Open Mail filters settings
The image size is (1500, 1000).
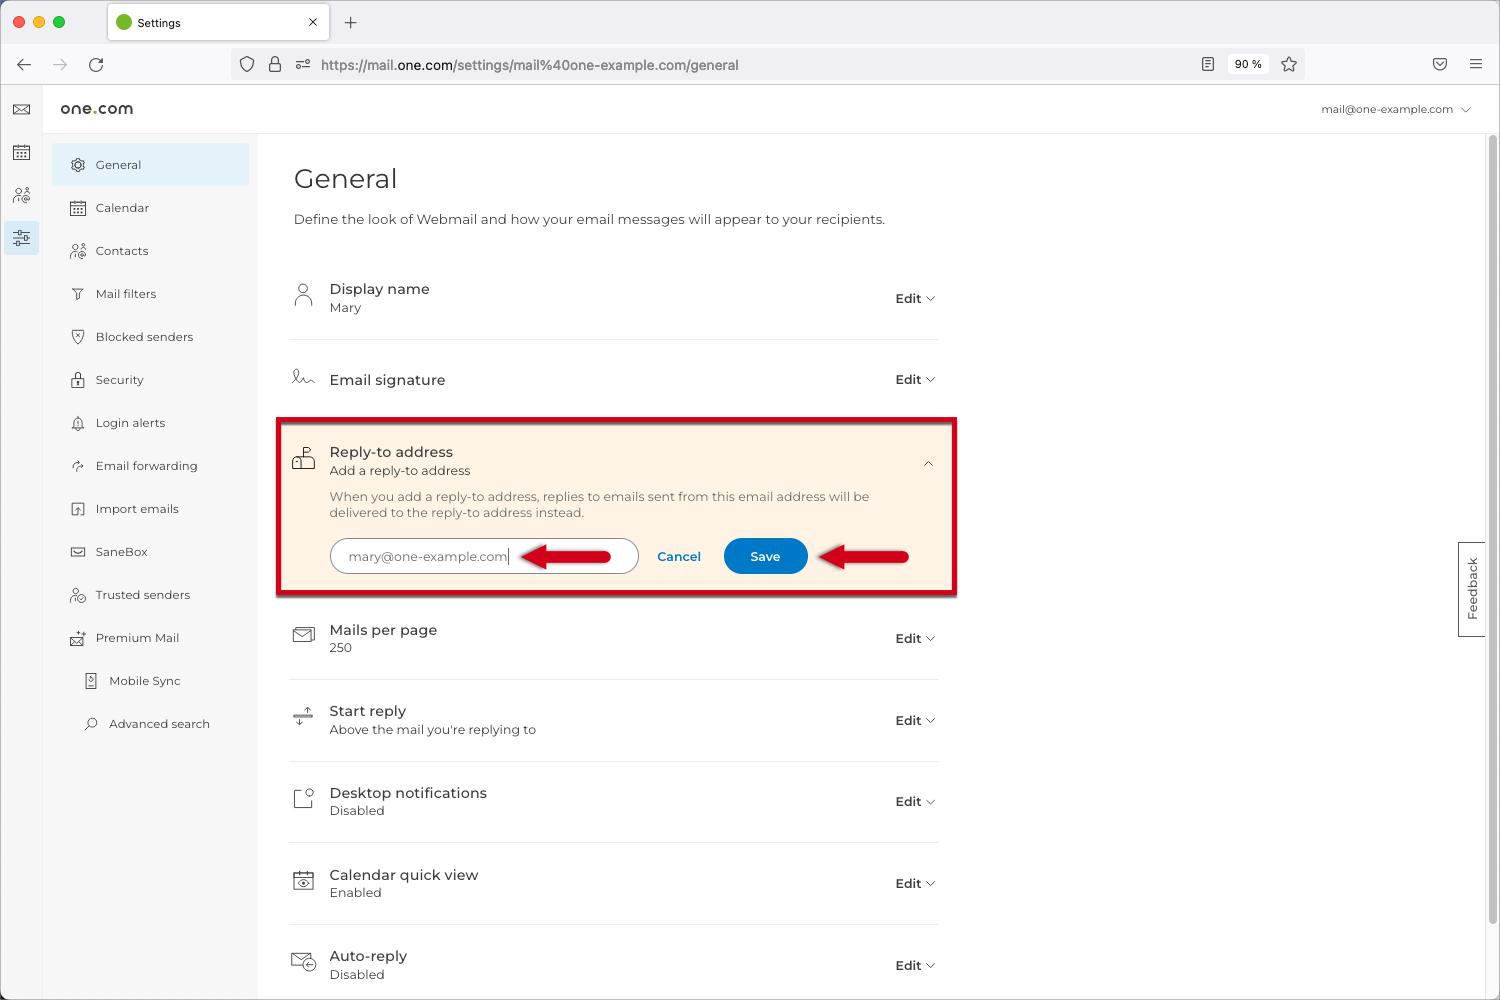coord(126,294)
